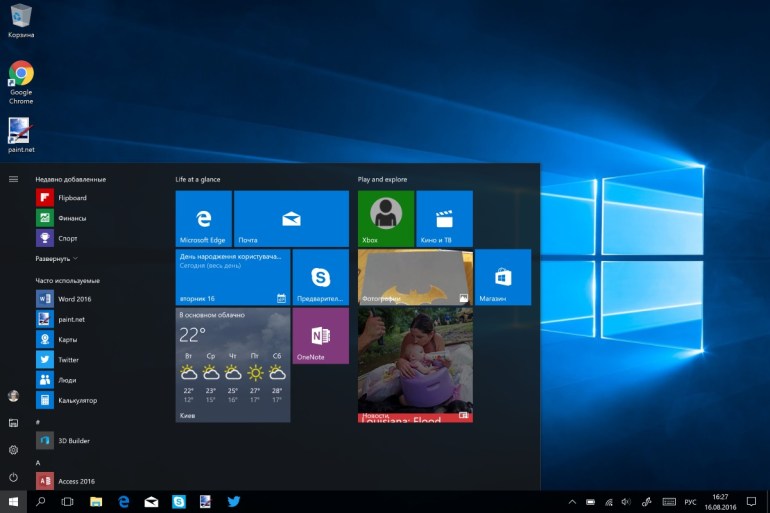Viewport: 770px width, 513px height.
Task: Open File Explorer on the taskbar
Action: pyautogui.click(x=96, y=502)
